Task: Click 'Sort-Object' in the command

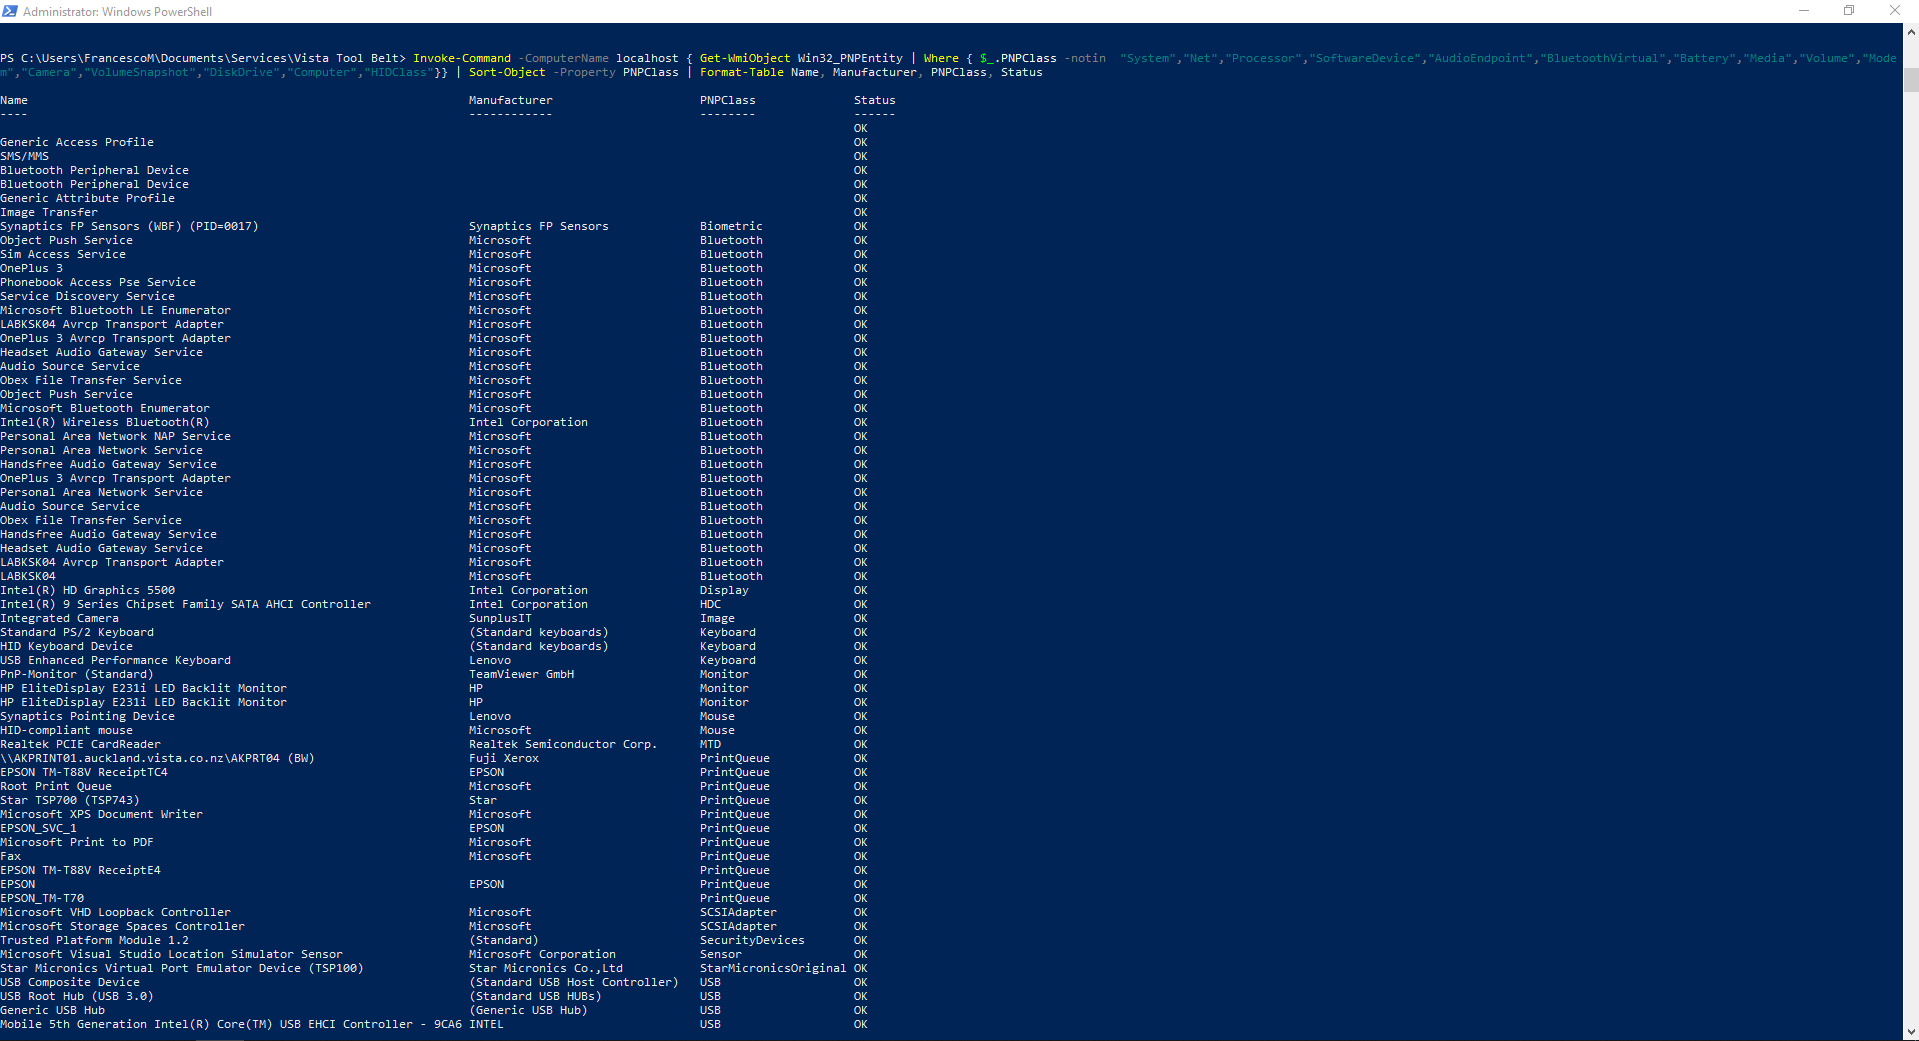Action: (x=507, y=72)
